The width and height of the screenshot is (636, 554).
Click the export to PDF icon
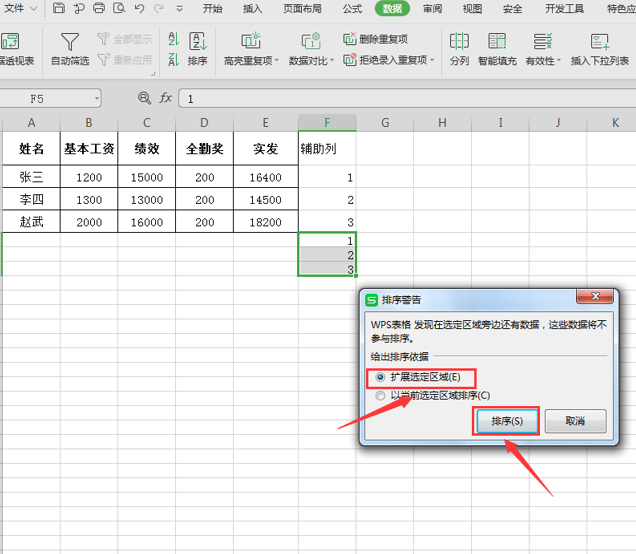[x=79, y=8]
